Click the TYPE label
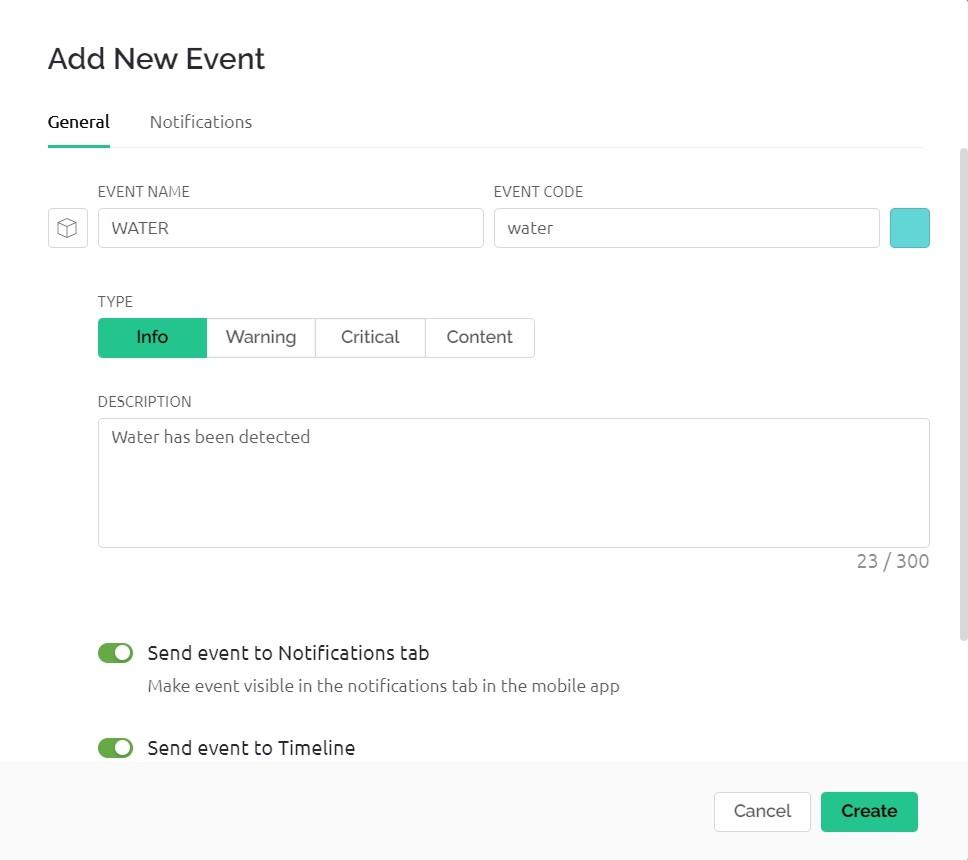The height and width of the screenshot is (860, 968). [x=115, y=301]
